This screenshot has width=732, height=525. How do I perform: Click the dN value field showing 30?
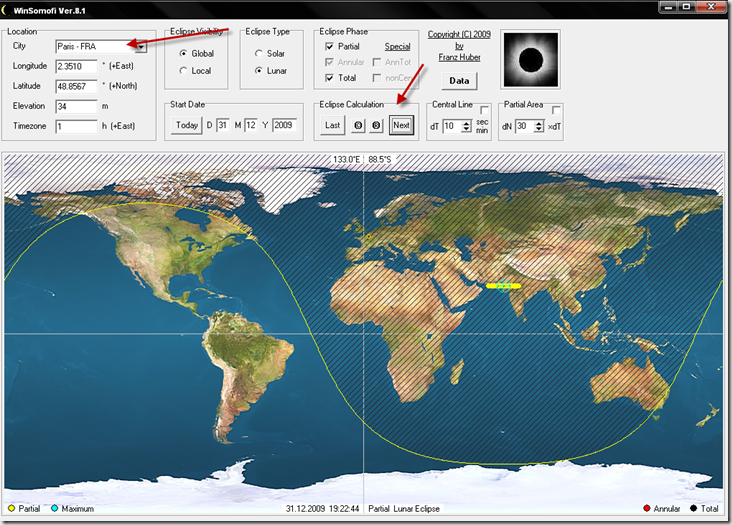point(524,126)
